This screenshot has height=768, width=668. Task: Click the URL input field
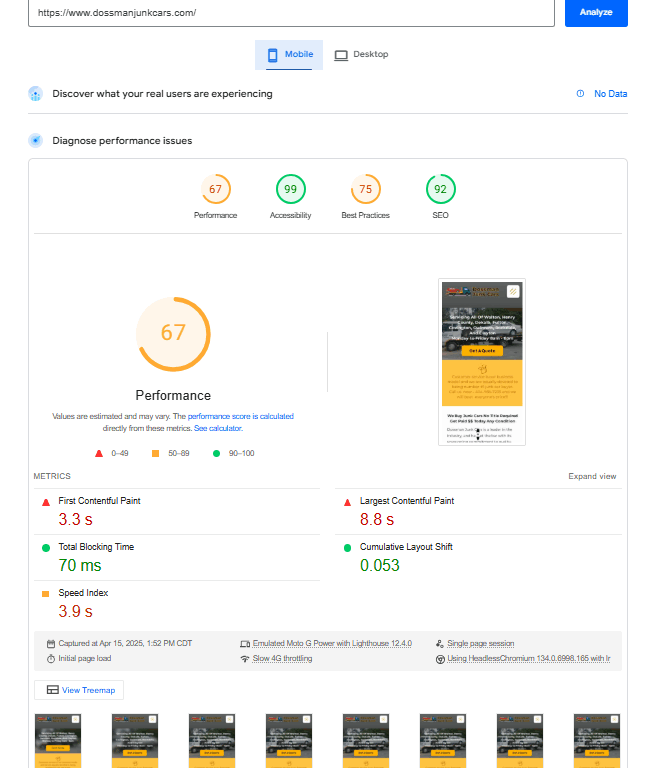point(290,13)
